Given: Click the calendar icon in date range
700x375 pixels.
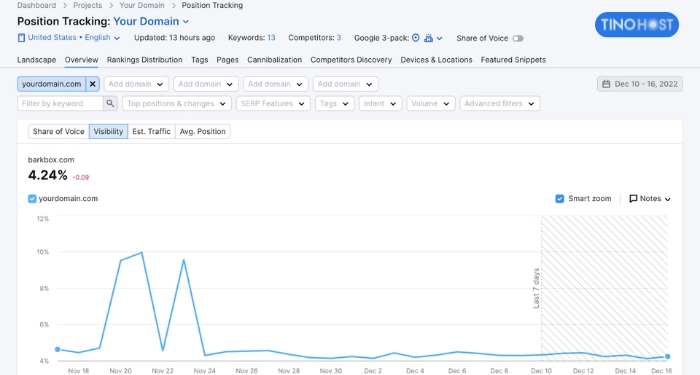Looking at the screenshot, I should [606, 84].
